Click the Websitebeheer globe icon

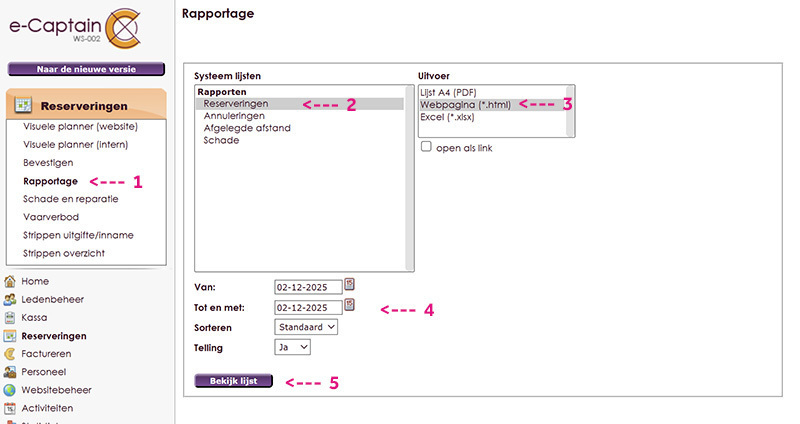coord(10,390)
